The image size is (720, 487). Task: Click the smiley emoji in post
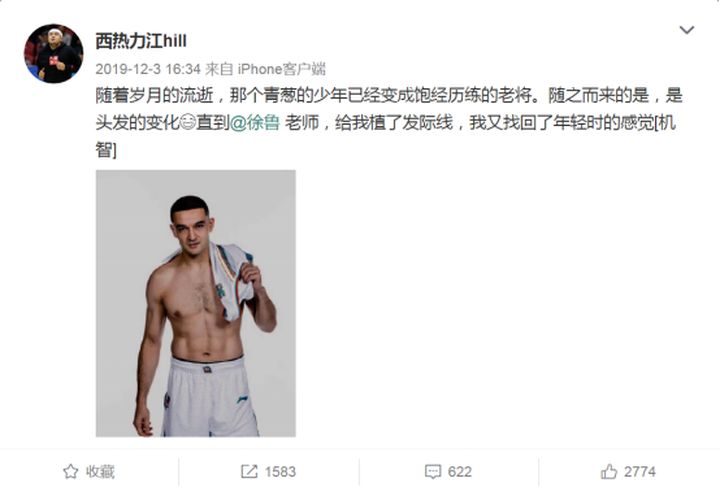coord(188,123)
